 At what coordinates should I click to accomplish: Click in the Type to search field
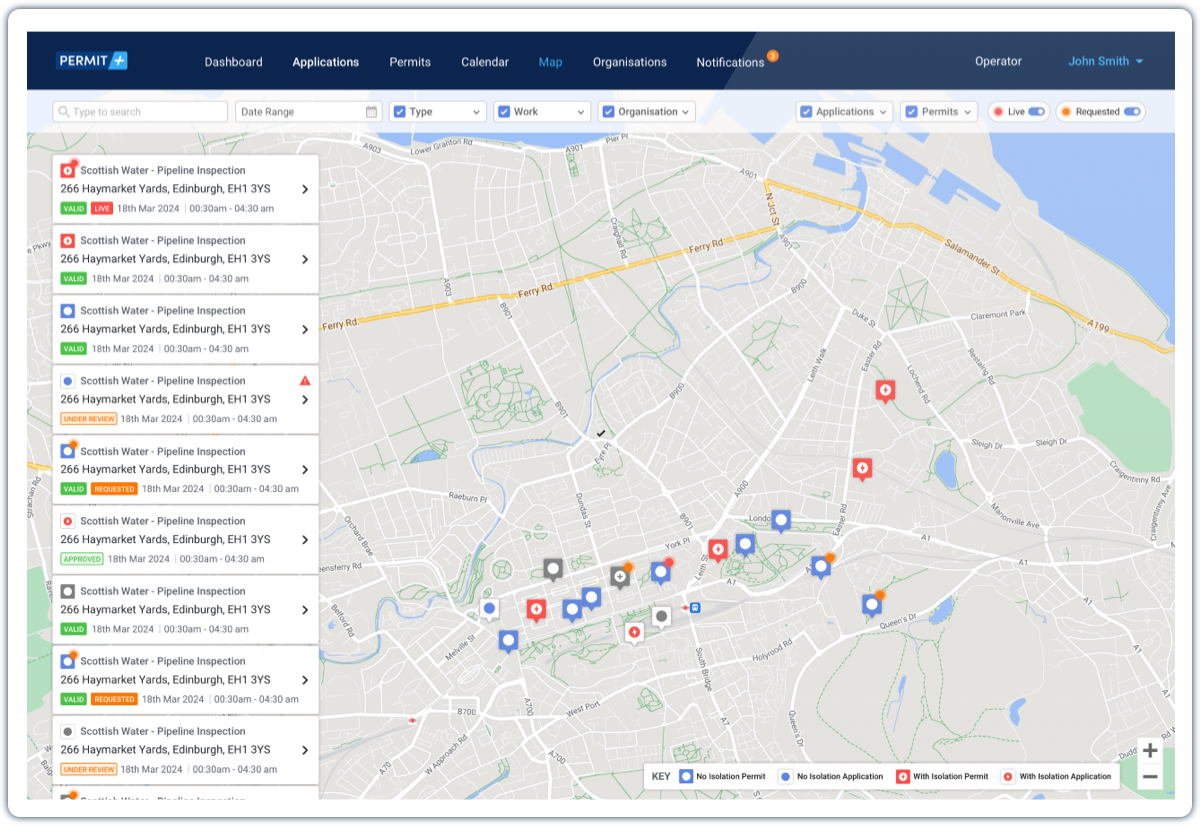[x=140, y=112]
